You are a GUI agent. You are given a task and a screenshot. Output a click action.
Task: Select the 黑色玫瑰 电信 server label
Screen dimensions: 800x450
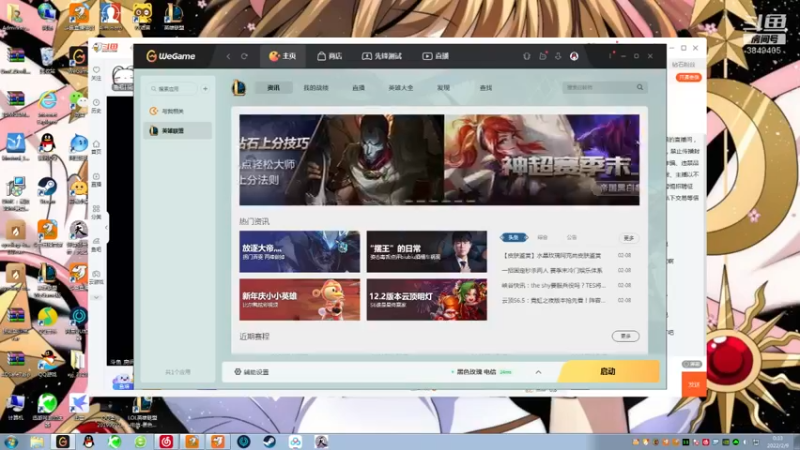[x=476, y=372]
